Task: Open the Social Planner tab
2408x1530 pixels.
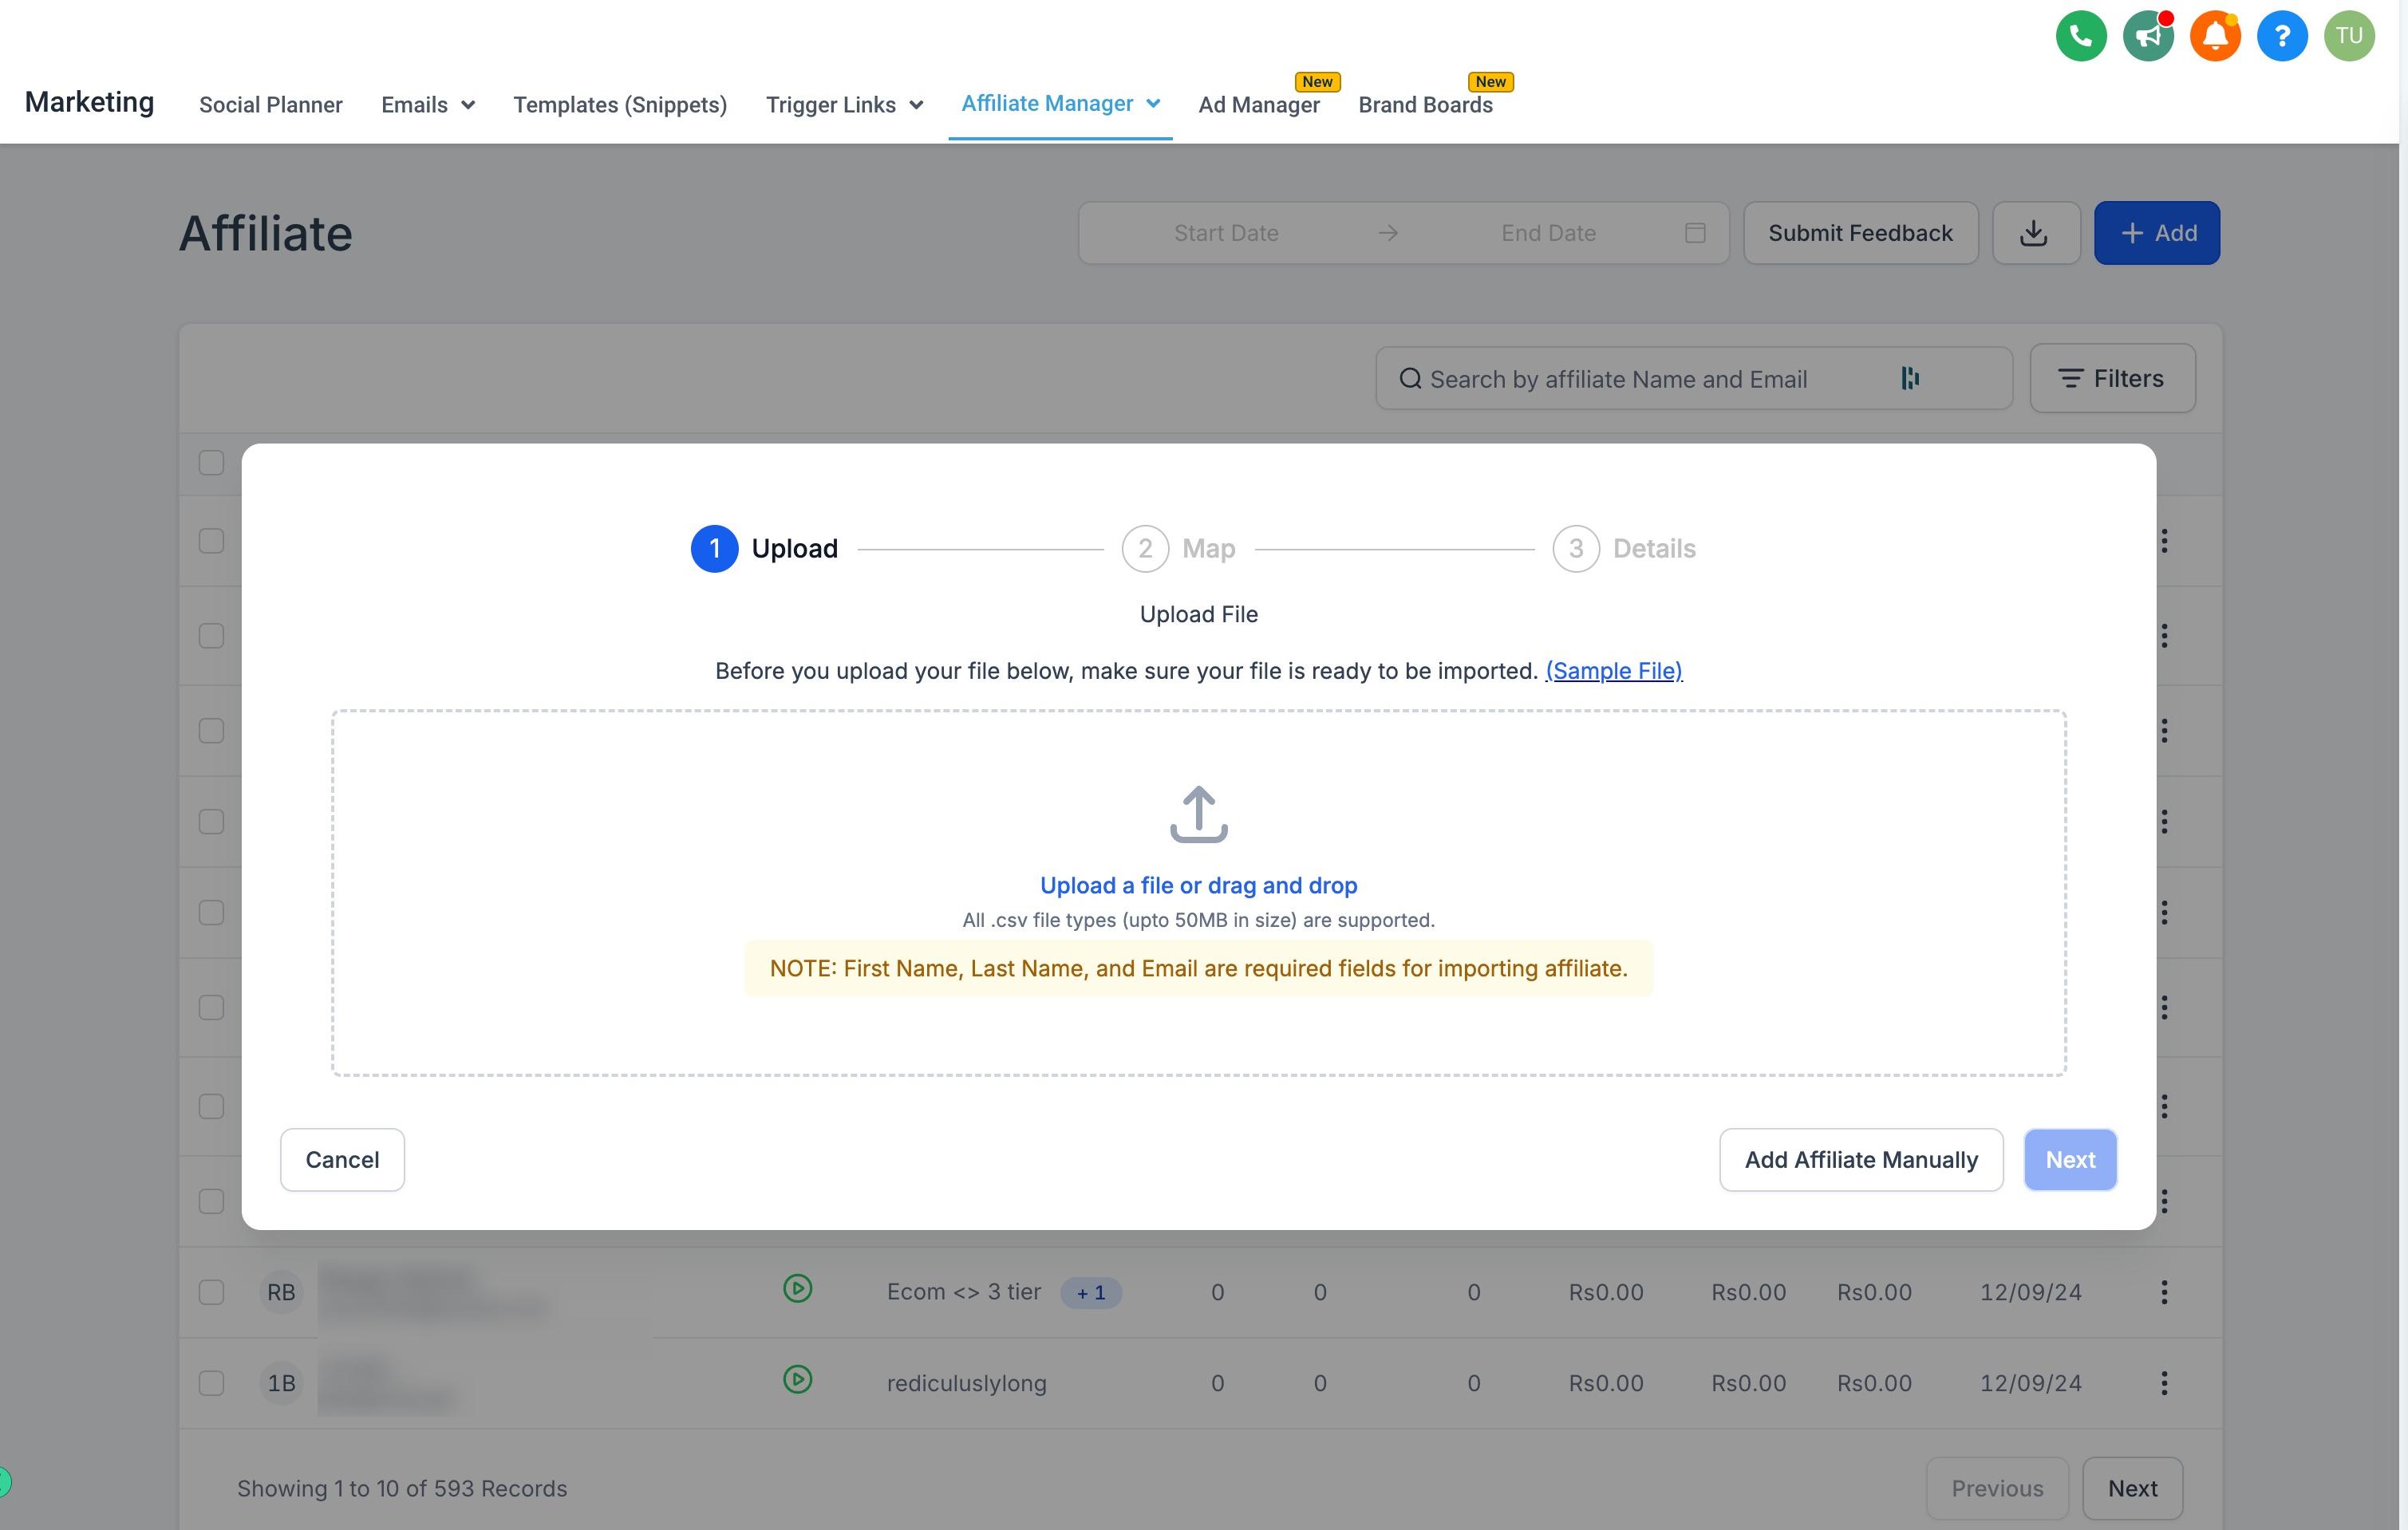Action: 271,105
